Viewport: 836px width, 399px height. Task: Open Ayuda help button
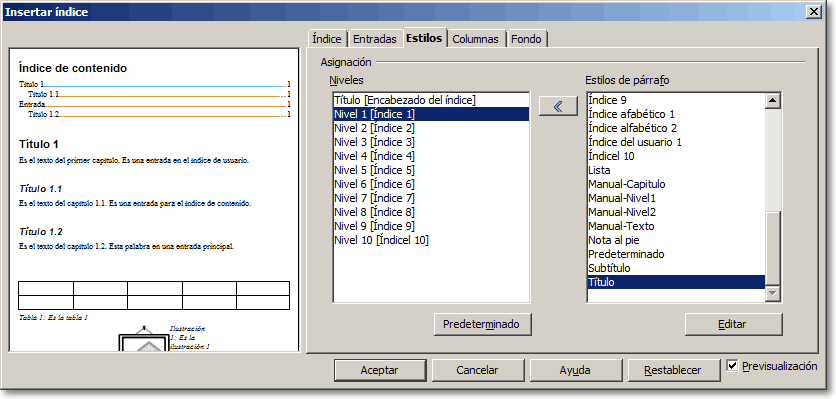(575, 370)
